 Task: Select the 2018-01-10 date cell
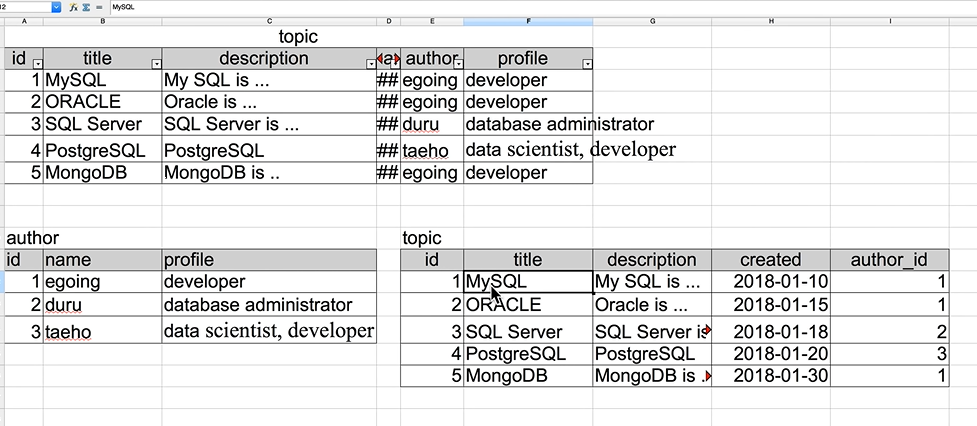click(x=771, y=282)
